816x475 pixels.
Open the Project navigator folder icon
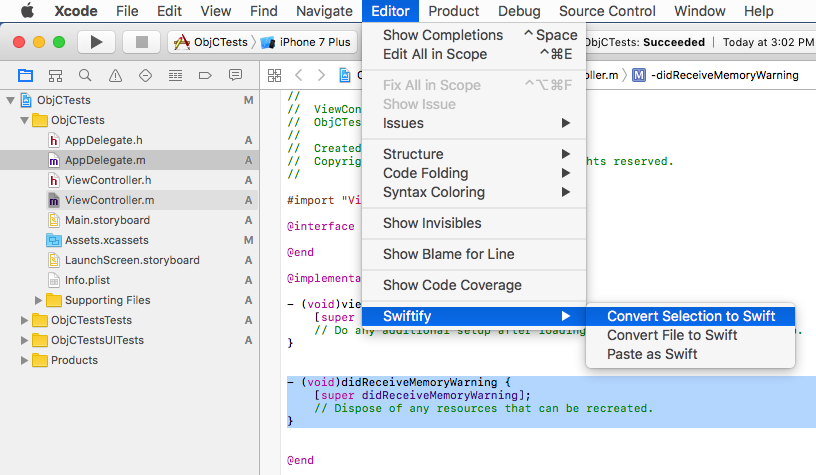click(x=25, y=76)
